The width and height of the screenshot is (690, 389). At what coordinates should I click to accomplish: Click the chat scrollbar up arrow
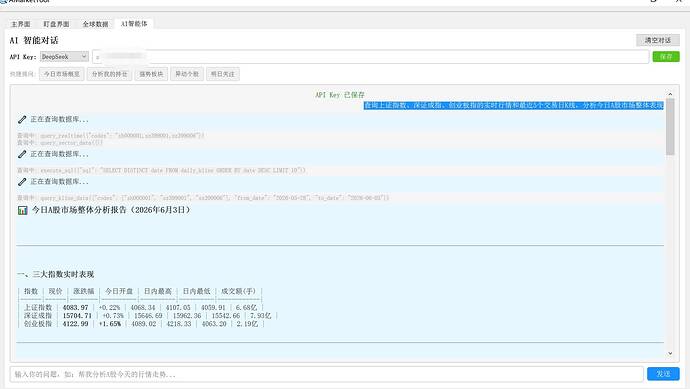click(670, 94)
